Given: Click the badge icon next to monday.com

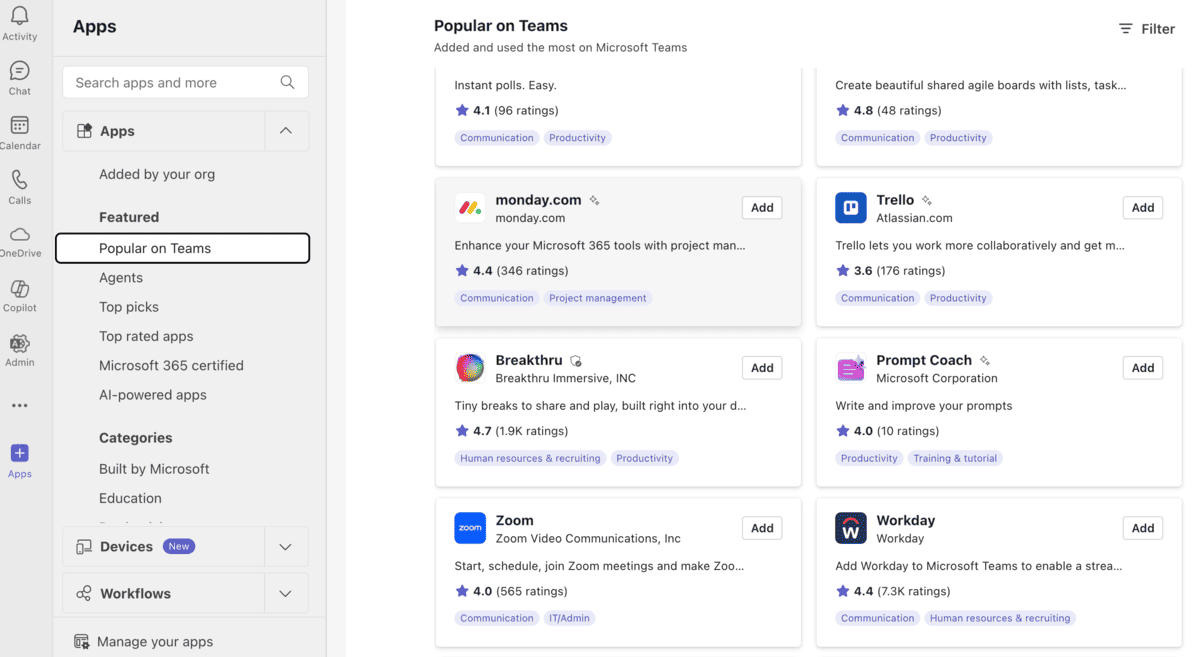Looking at the screenshot, I should (594, 200).
